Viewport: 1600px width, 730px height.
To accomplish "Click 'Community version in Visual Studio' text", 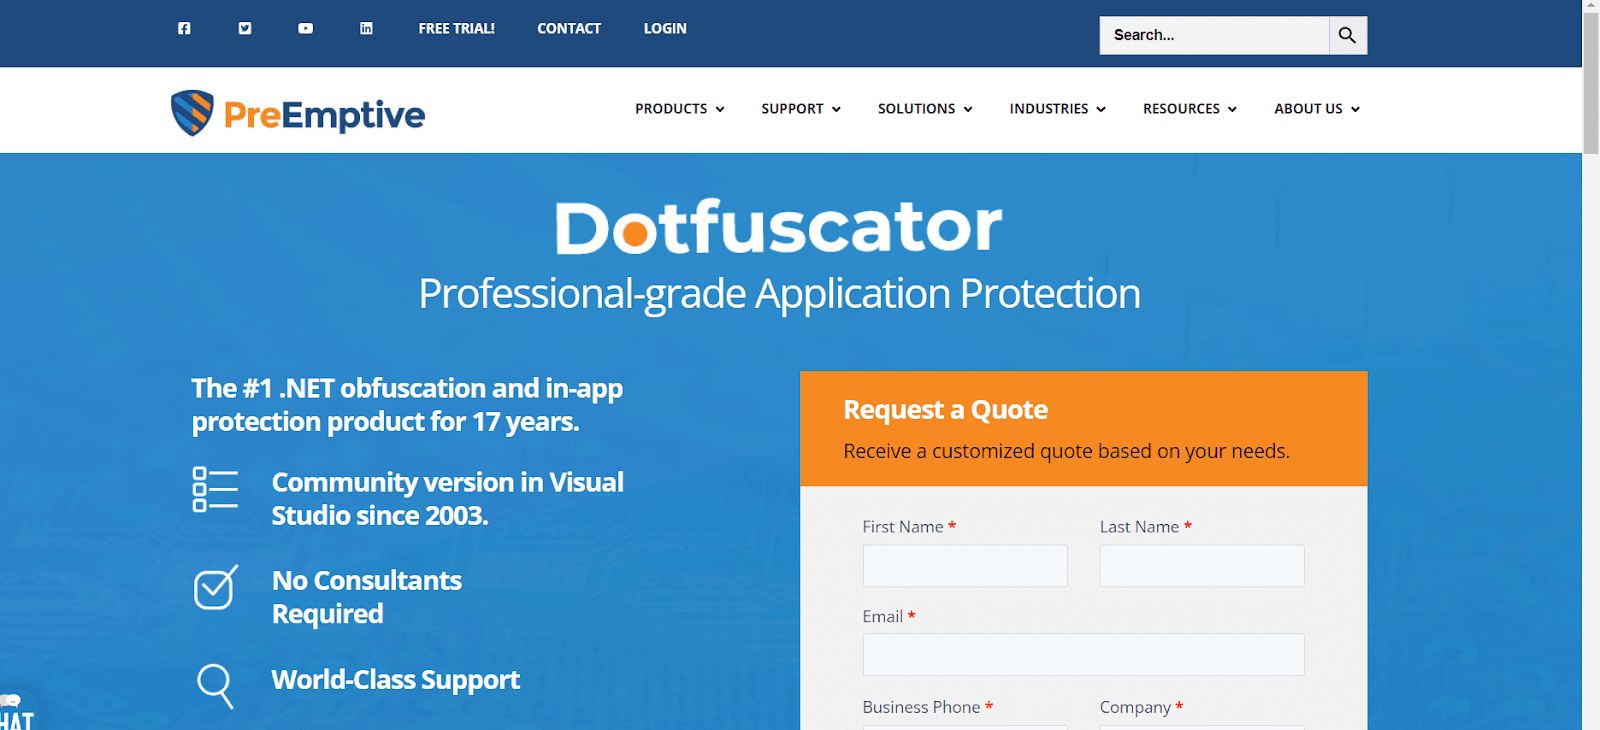I will tap(447, 499).
